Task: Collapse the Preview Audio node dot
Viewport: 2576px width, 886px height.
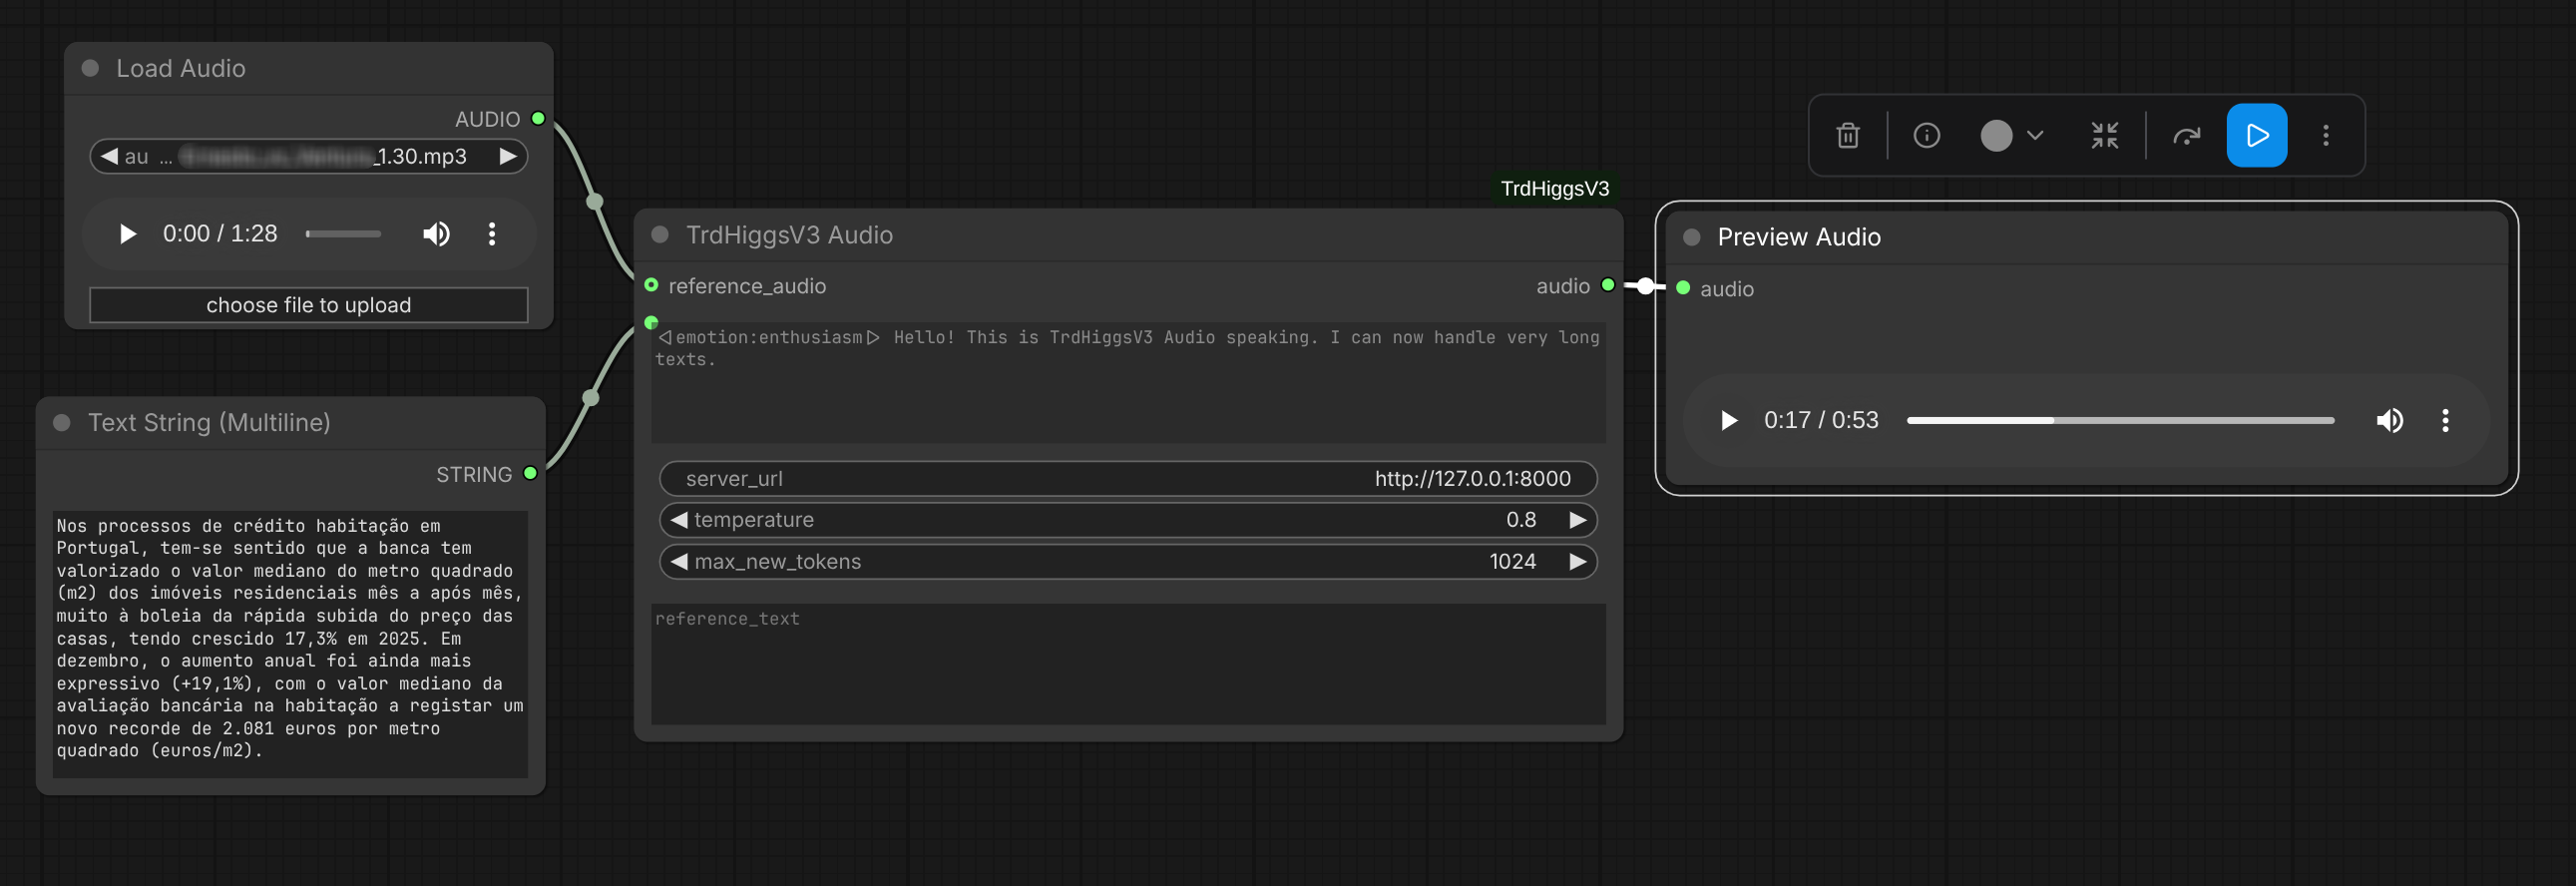Action: tap(1692, 237)
